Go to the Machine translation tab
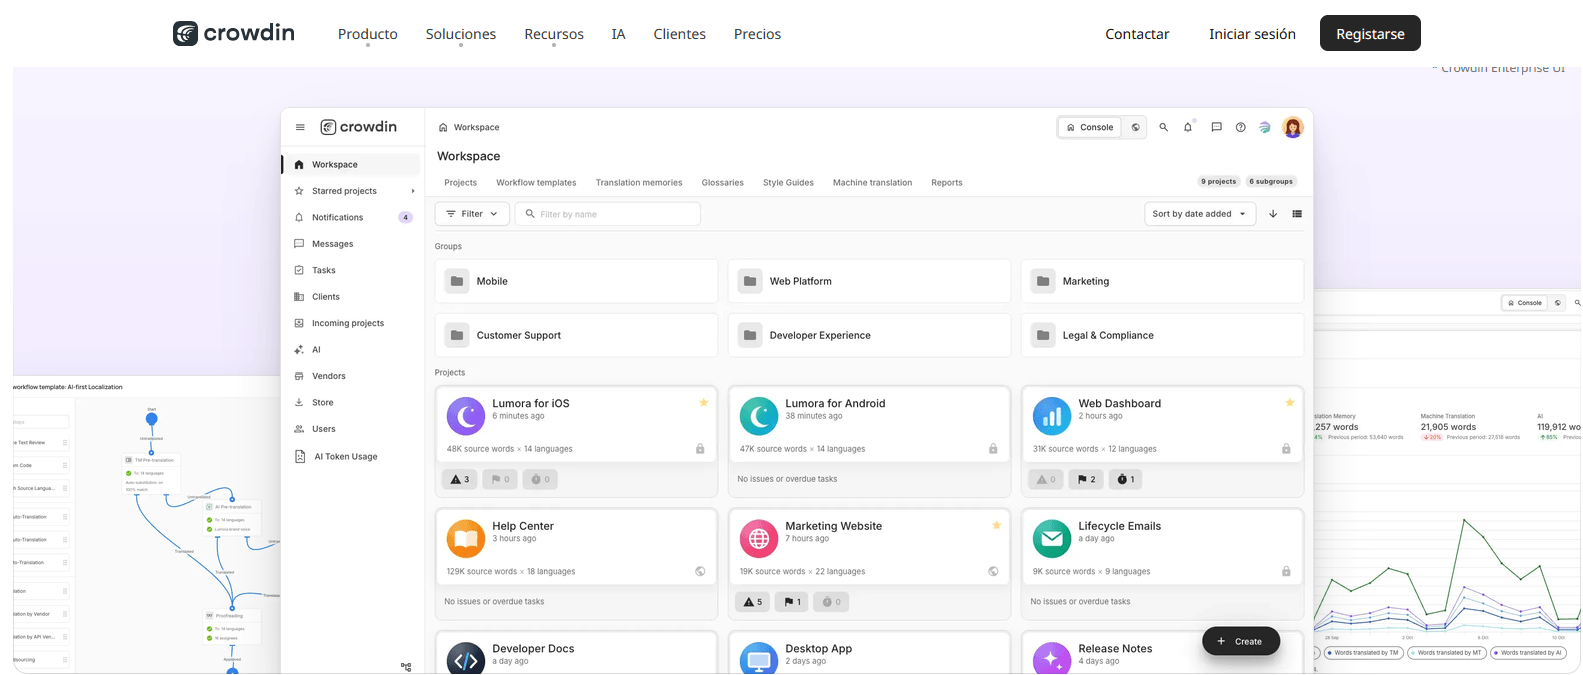Screen dimensions: 1583x675 tap(872, 183)
